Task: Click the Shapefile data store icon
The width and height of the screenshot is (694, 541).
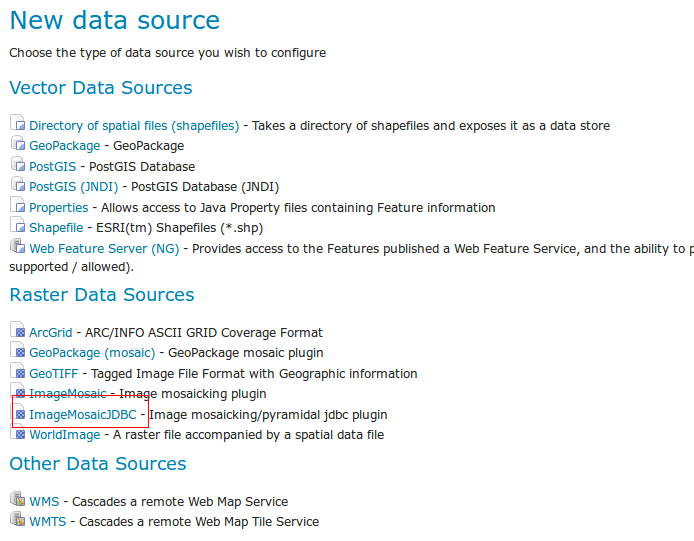Action: [18, 225]
